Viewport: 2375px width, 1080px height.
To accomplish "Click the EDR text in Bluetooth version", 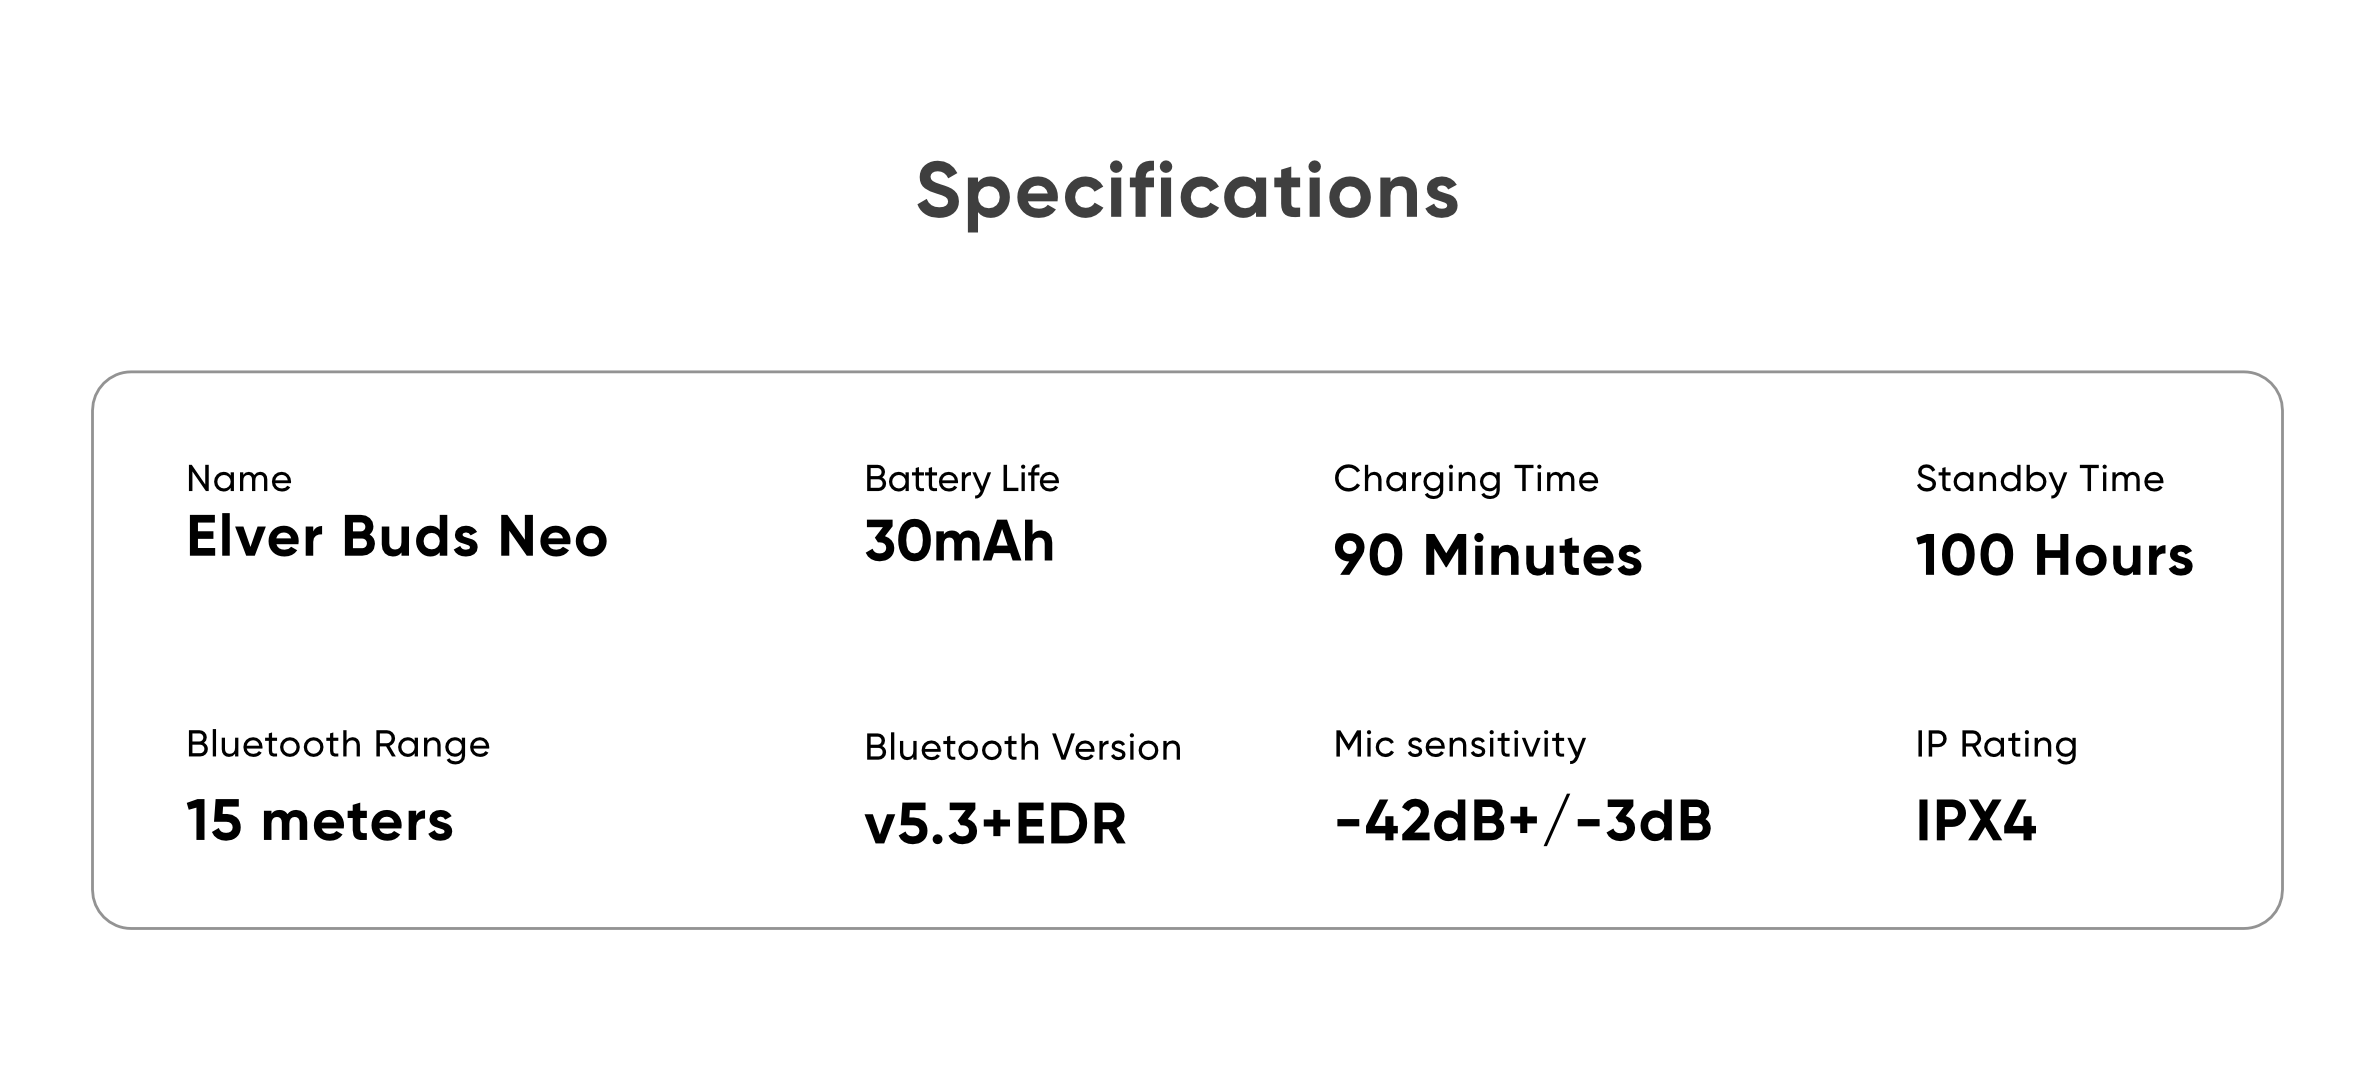I will tap(1070, 825).
